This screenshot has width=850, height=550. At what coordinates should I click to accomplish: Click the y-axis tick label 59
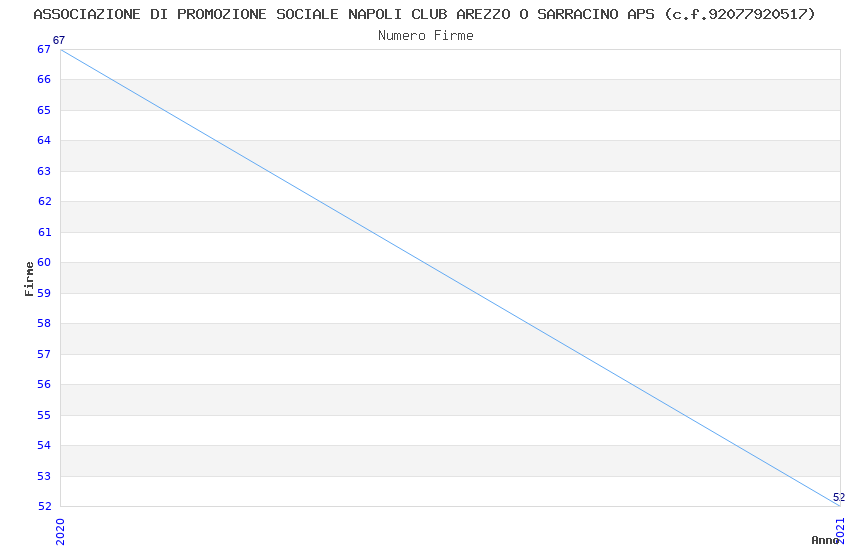44,293
